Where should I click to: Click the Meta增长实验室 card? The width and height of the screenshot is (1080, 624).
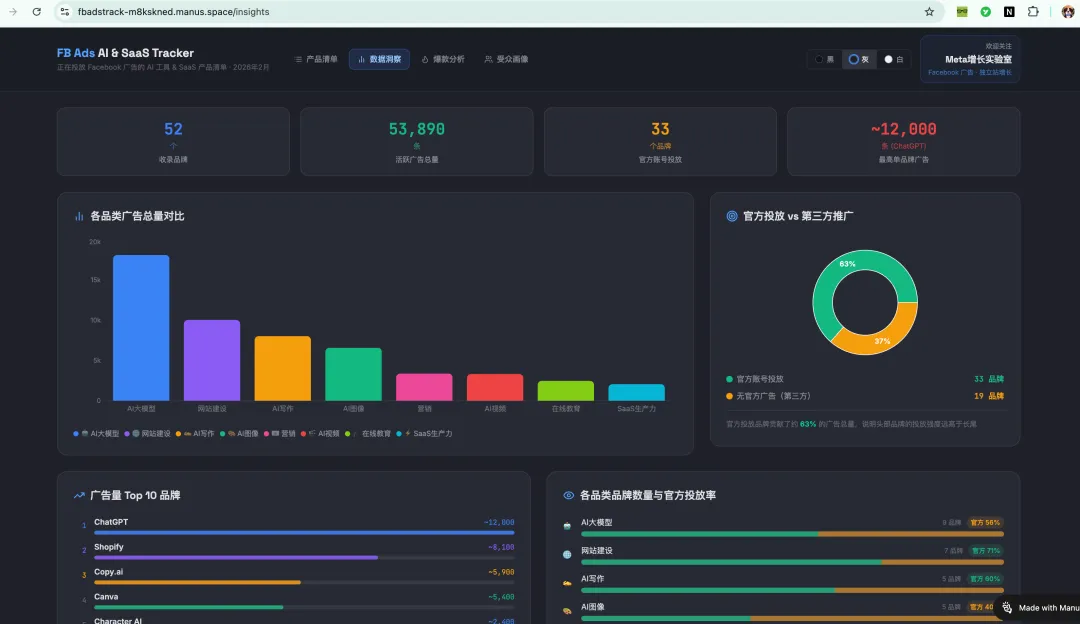click(970, 59)
